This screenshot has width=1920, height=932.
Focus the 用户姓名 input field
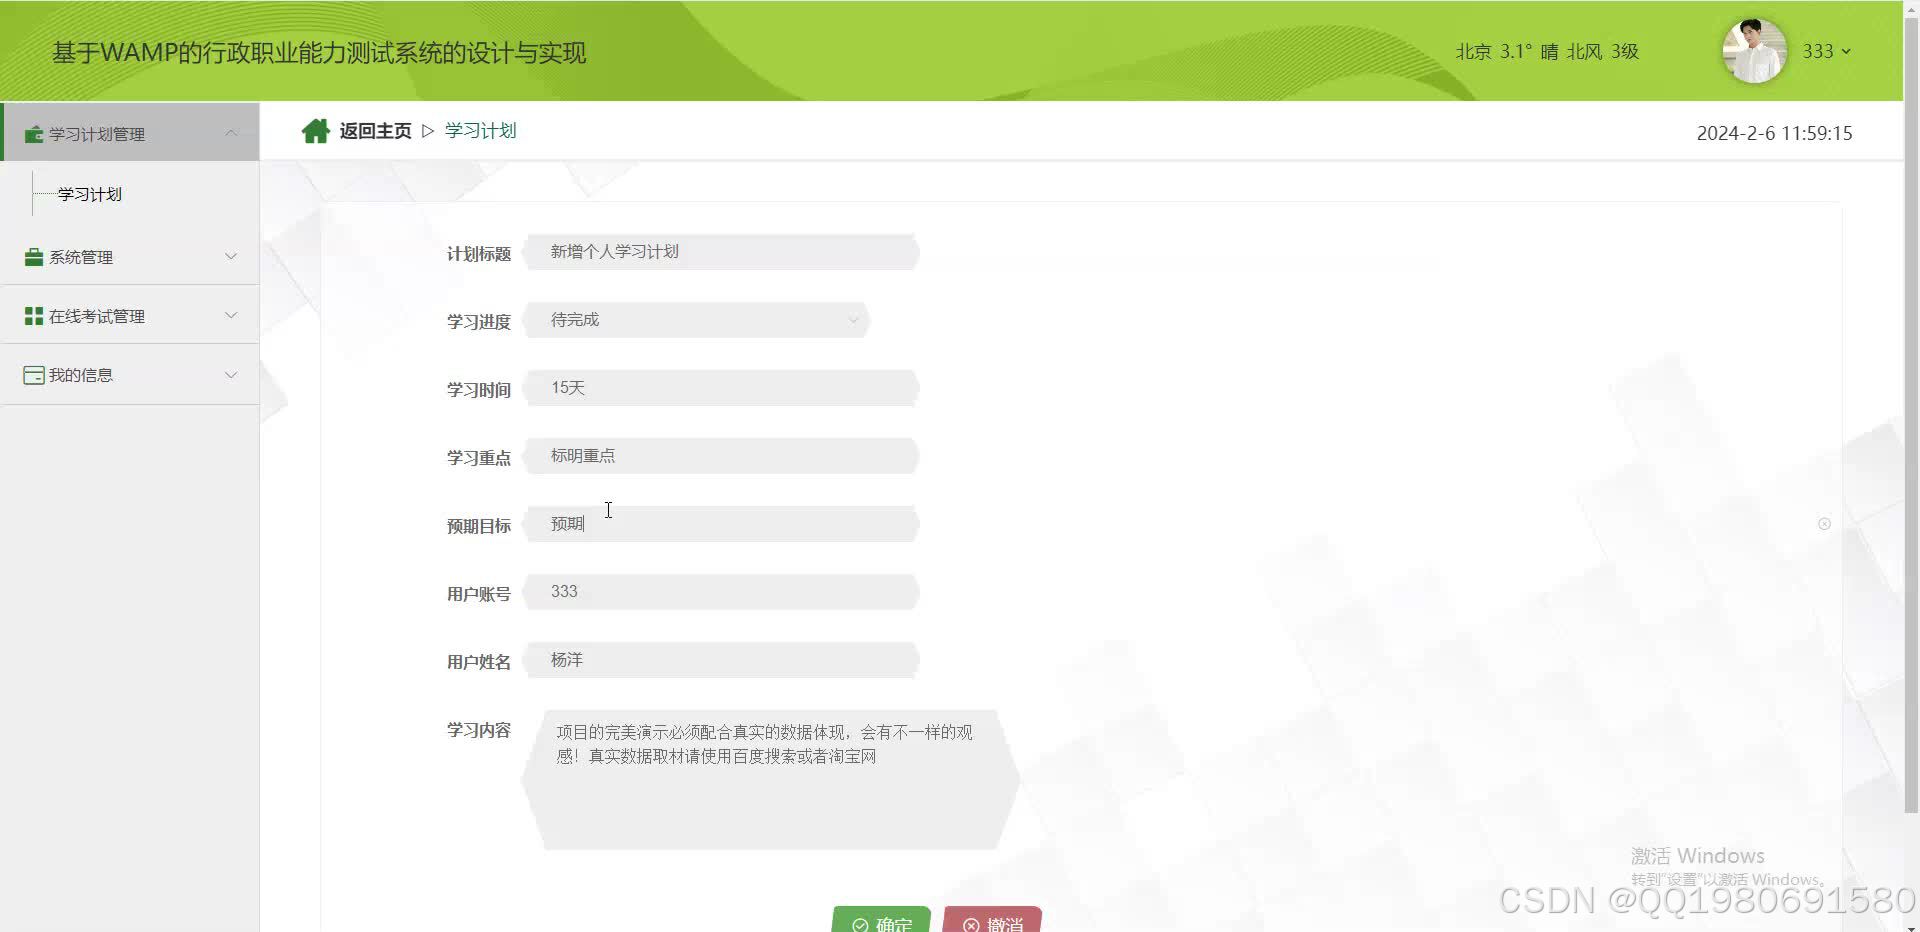point(721,660)
